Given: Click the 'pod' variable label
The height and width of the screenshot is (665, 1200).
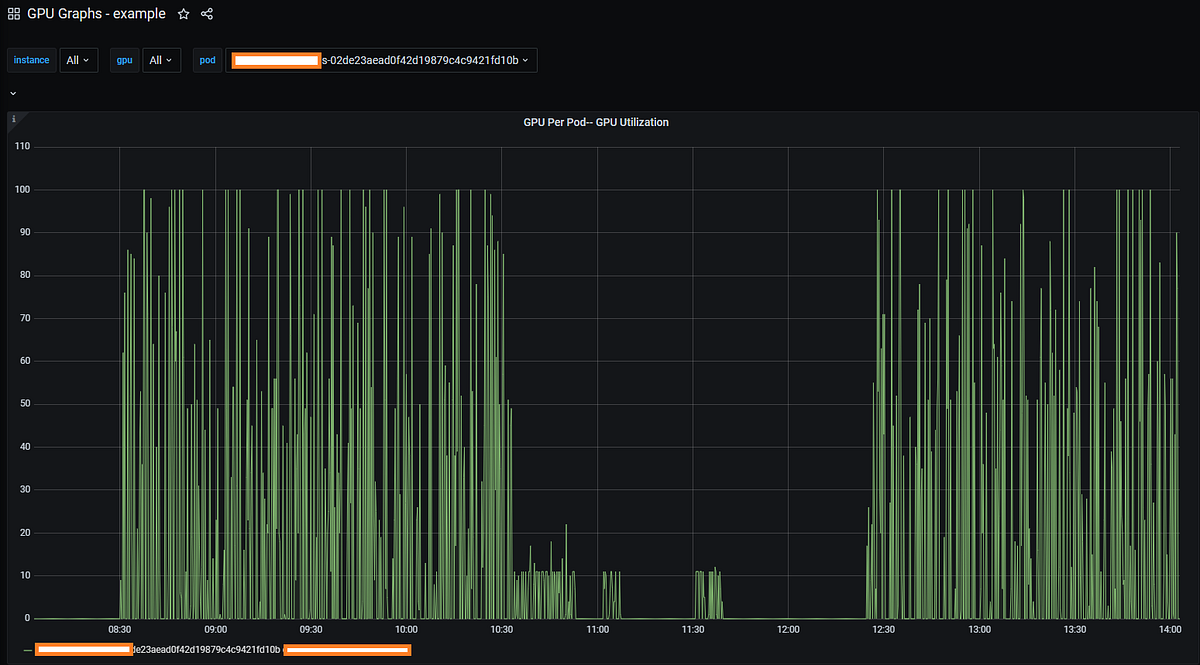Looking at the screenshot, I should click(207, 60).
